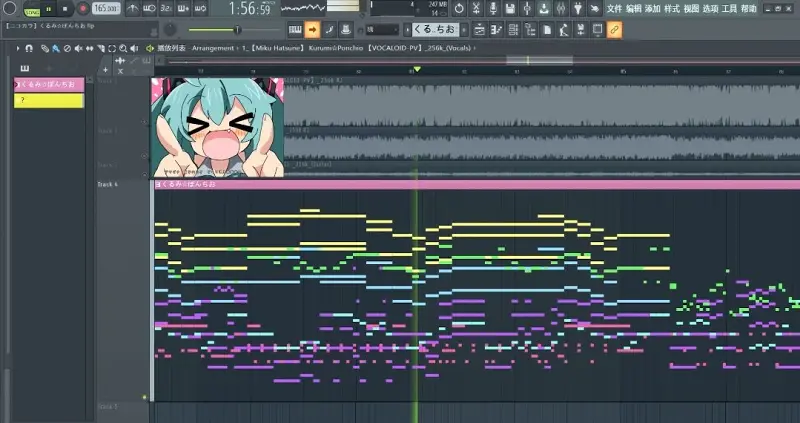Click the note/pen icon beside orange arrow

tap(329, 30)
